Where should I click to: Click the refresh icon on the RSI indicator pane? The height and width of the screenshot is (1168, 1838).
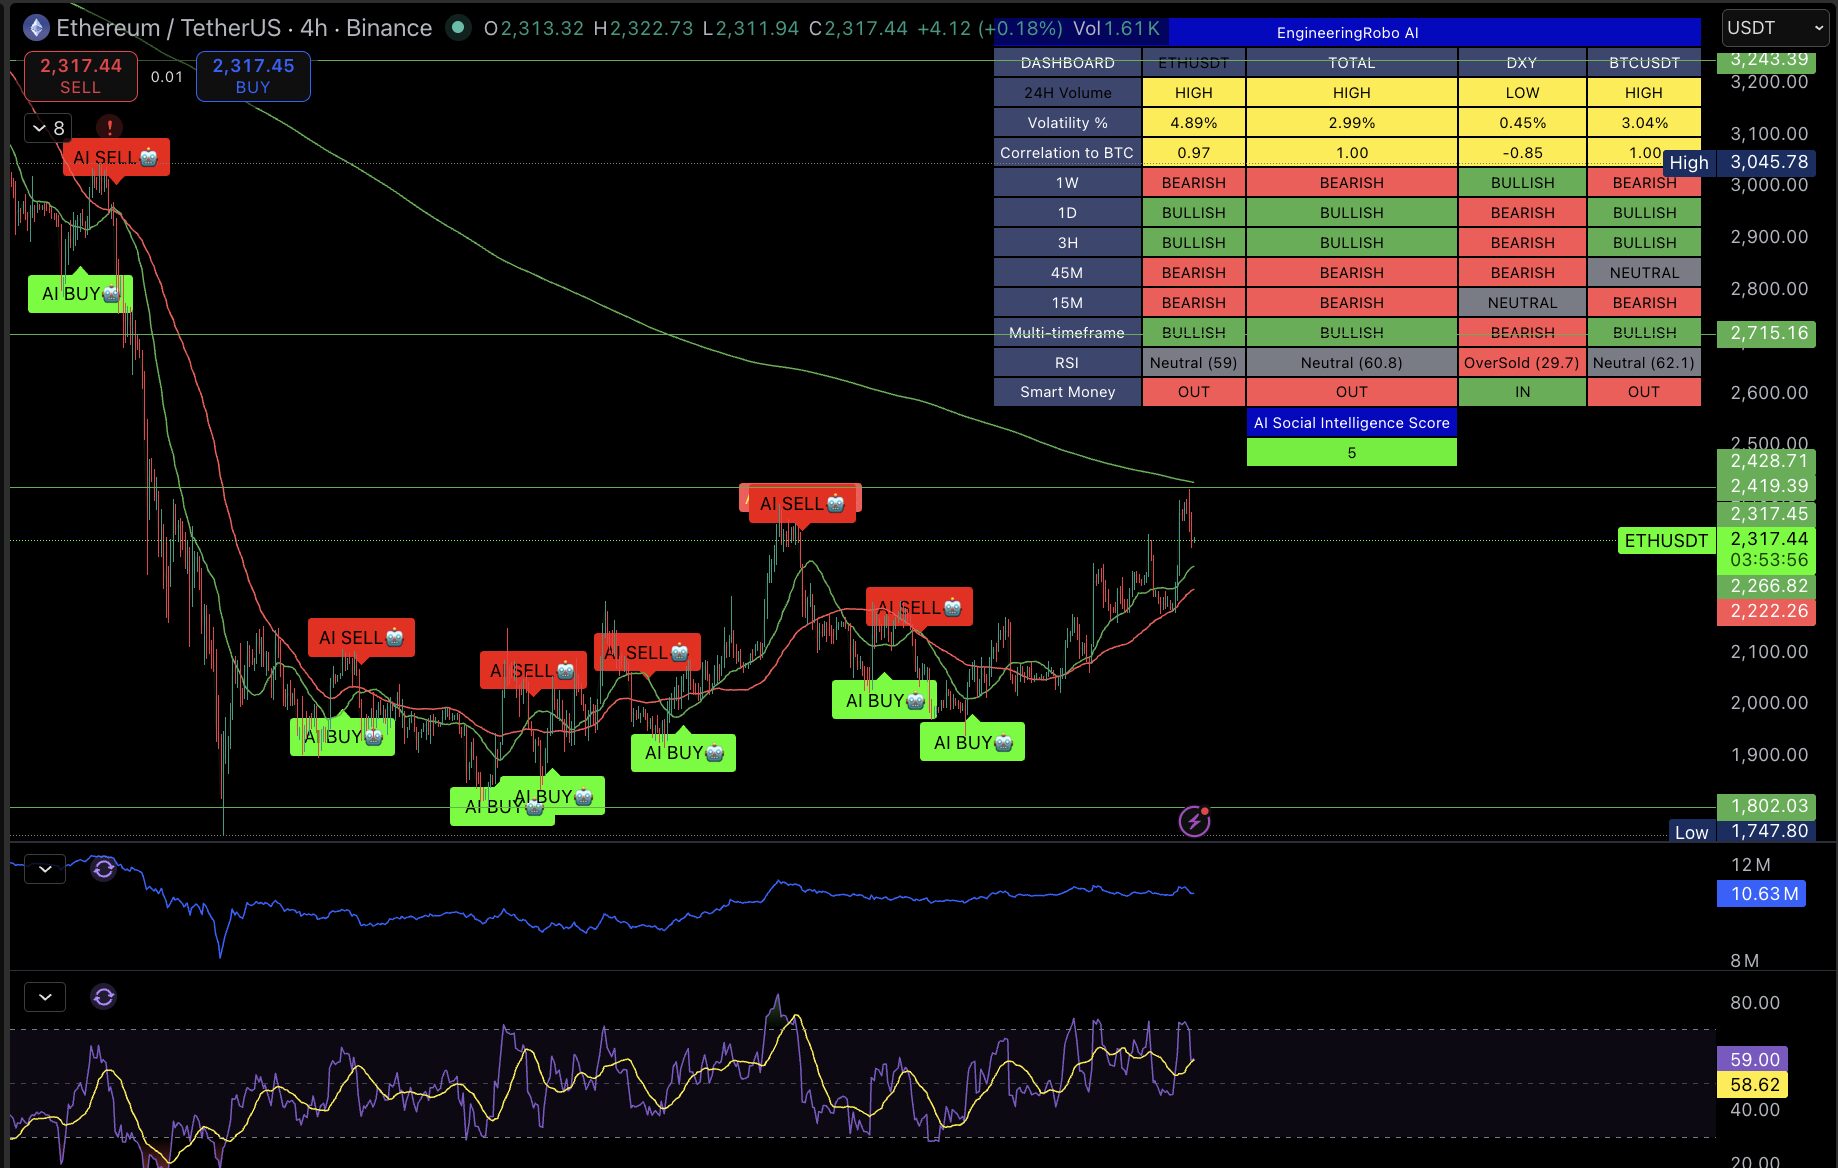click(103, 996)
